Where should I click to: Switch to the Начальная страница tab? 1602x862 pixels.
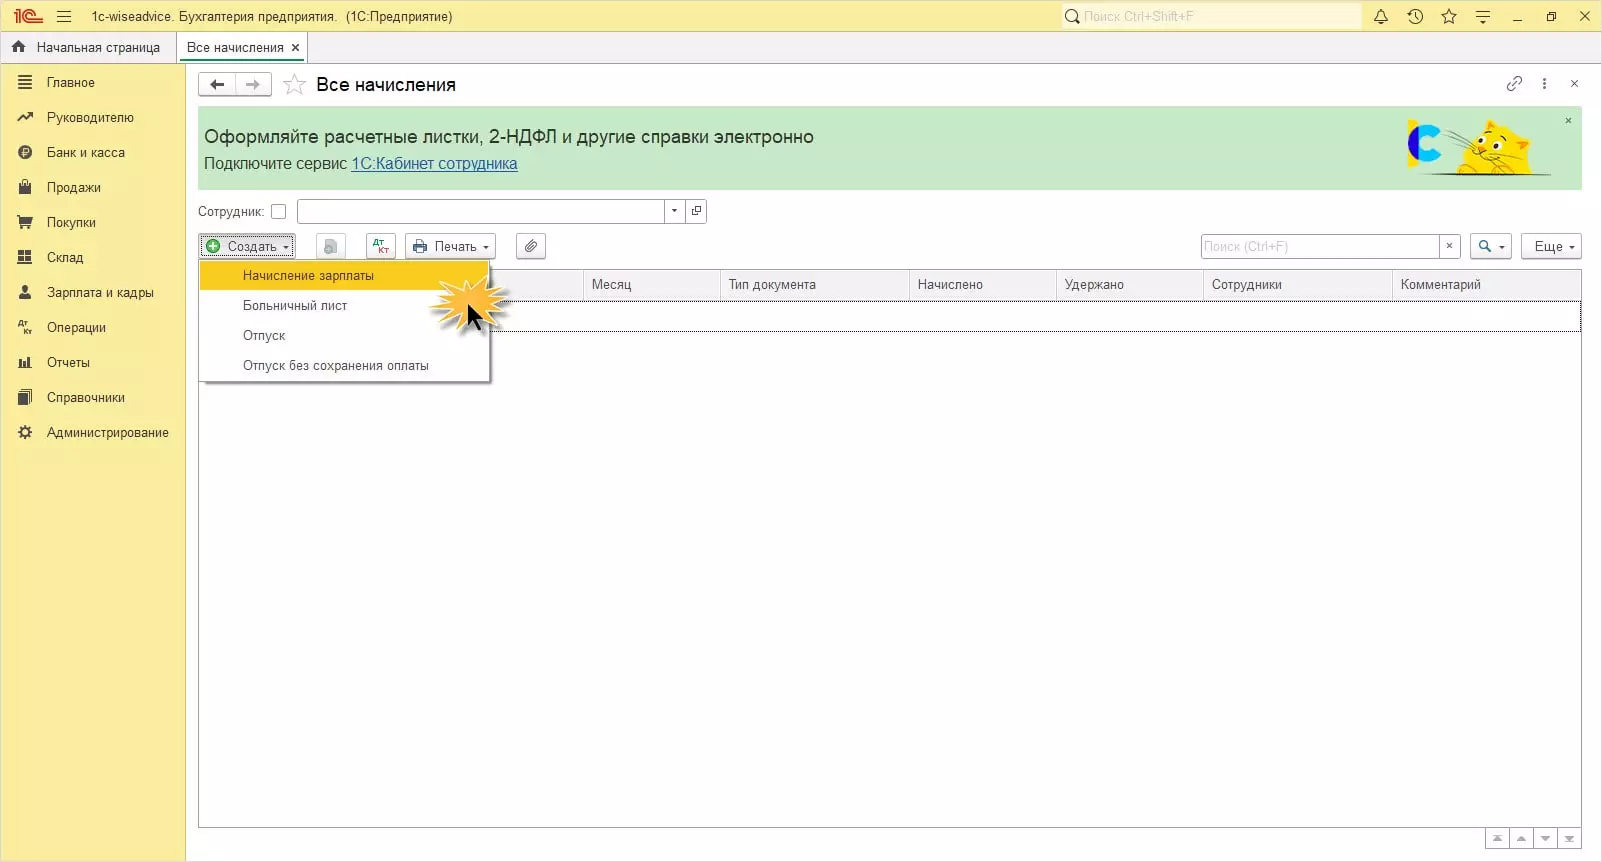[88, 47]
